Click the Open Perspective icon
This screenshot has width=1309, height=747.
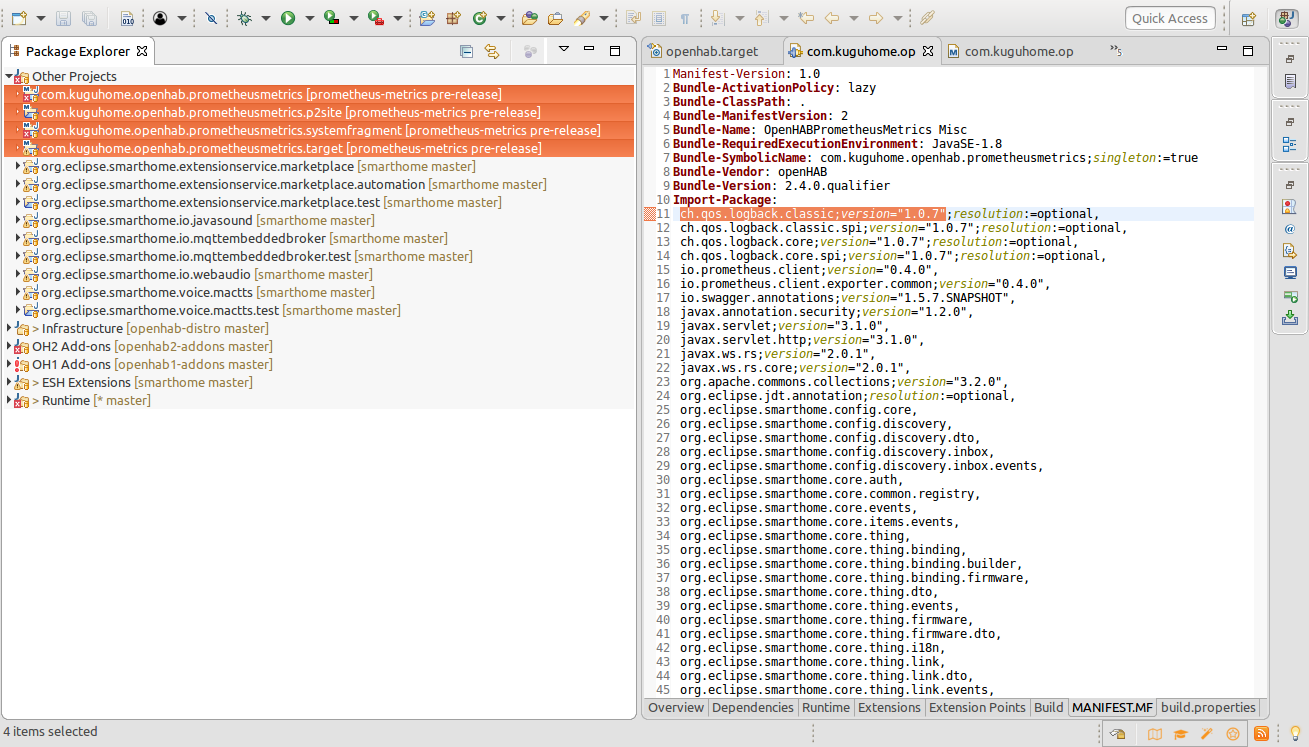pos(1248,18)
